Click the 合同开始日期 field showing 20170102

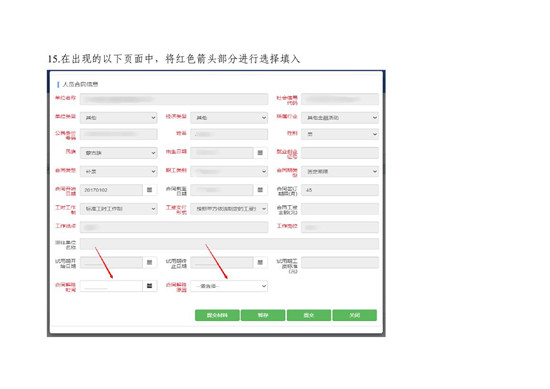111,190
